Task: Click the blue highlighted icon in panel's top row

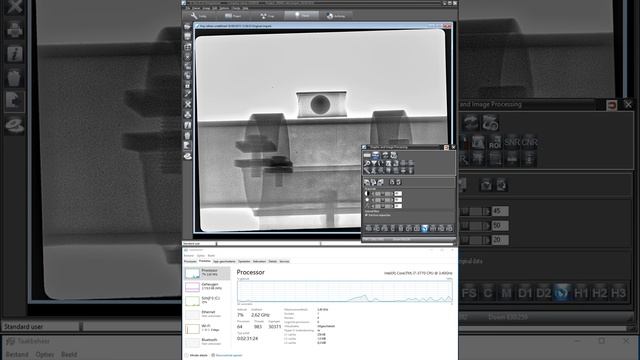Action: 376,155
